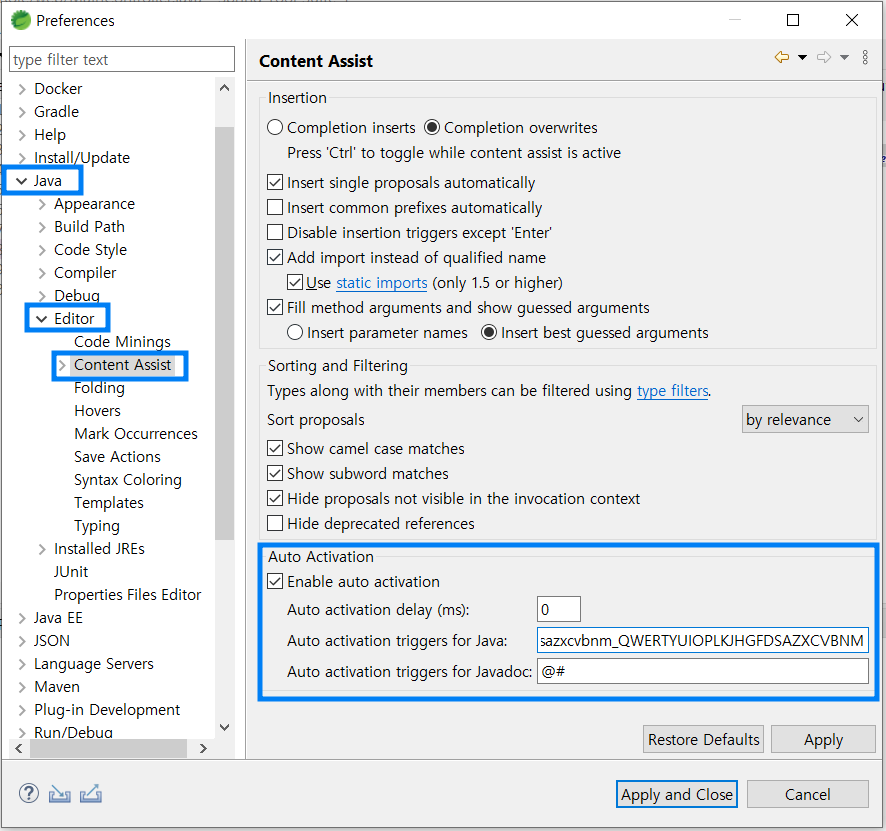
Task: Click the Cancel button
Action: click(807, 794)
